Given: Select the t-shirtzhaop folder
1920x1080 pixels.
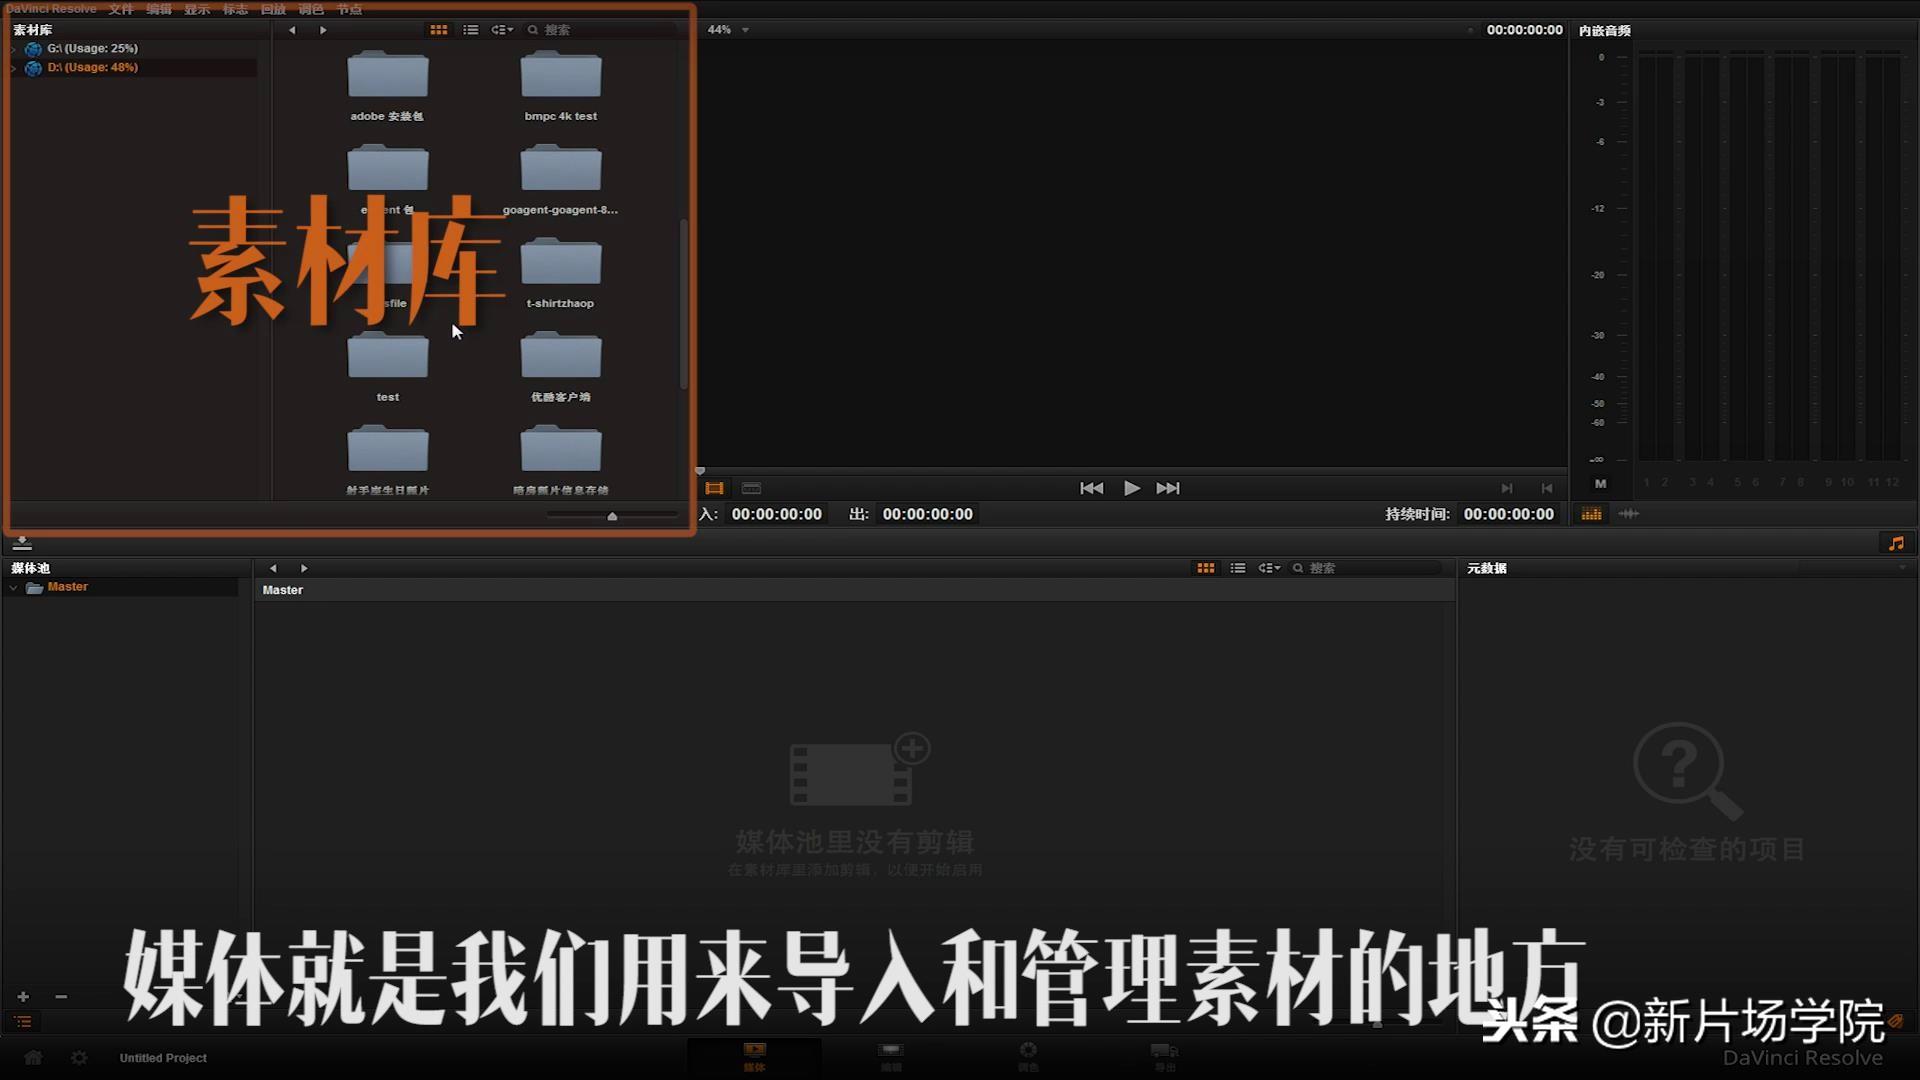Looking at the screenshot, I should tap(560, 273).
